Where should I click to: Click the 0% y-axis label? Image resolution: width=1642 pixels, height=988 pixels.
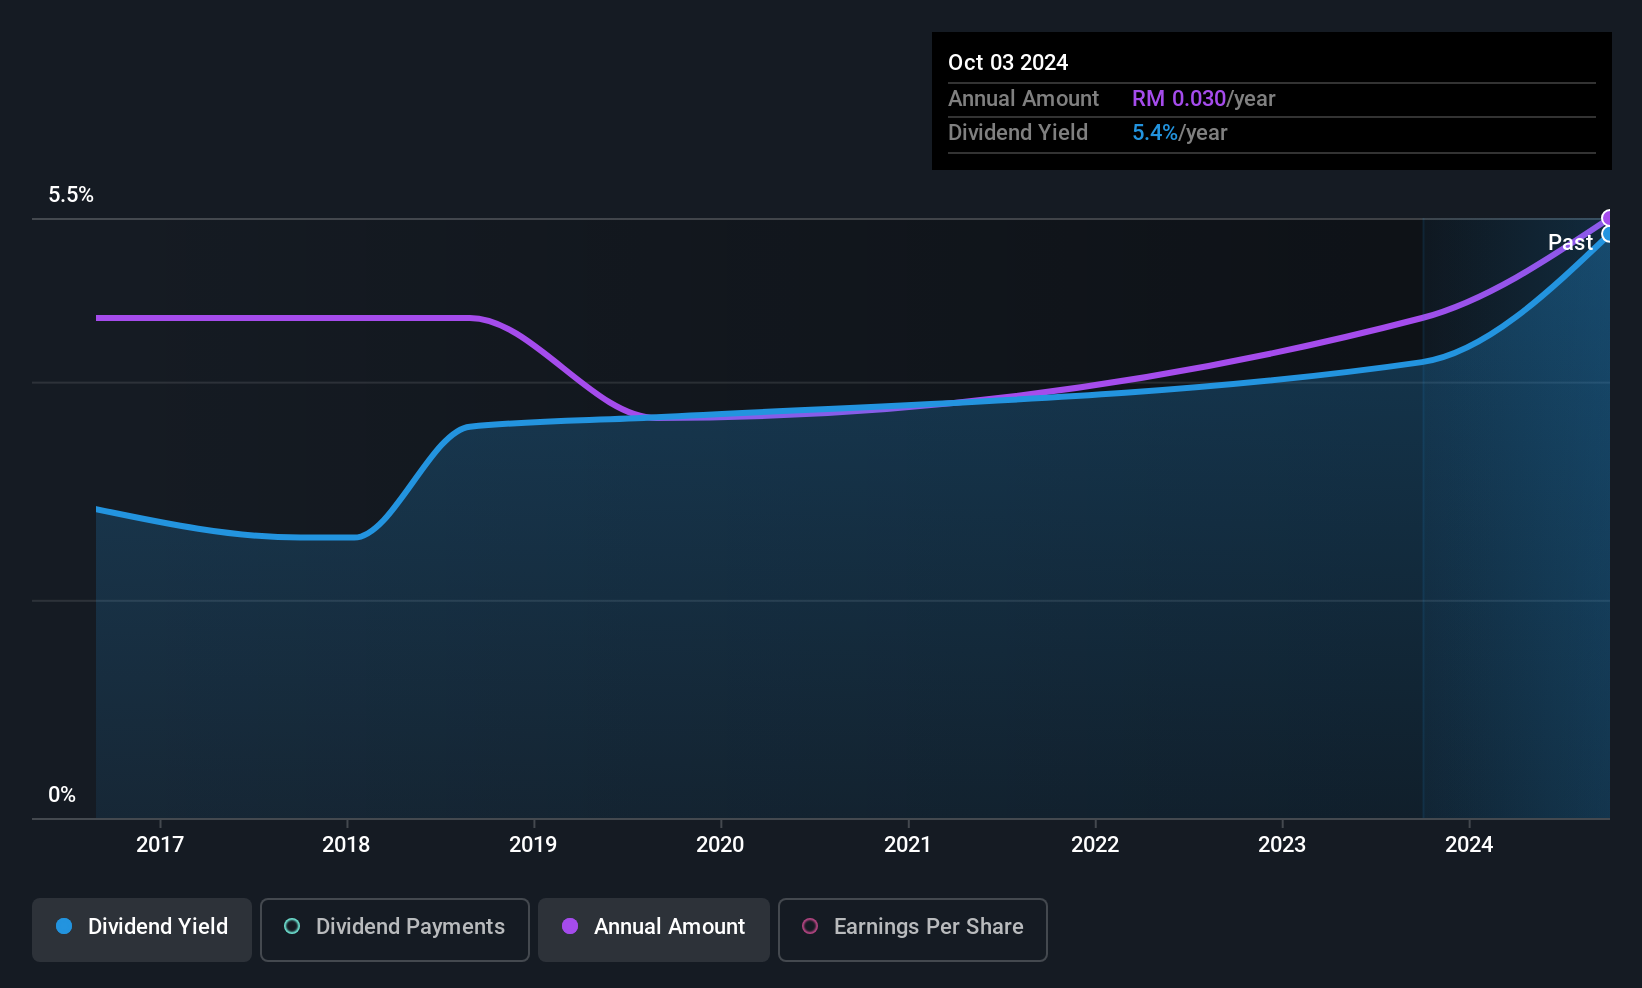coord(62,795)
